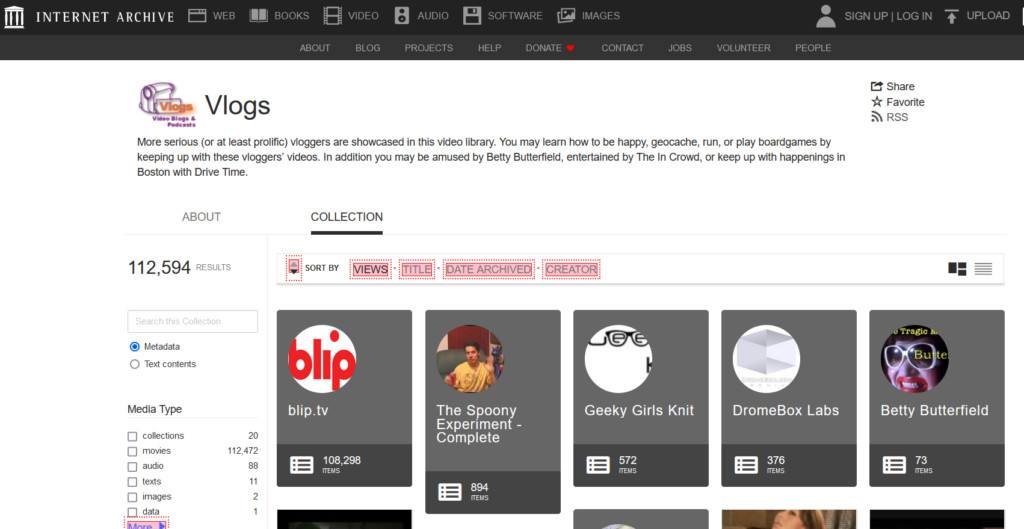Click the SIGN UP | LOG IN link
Viewport: 1024px width, 529px height.
pyautogui.click(x=888, y=16)
